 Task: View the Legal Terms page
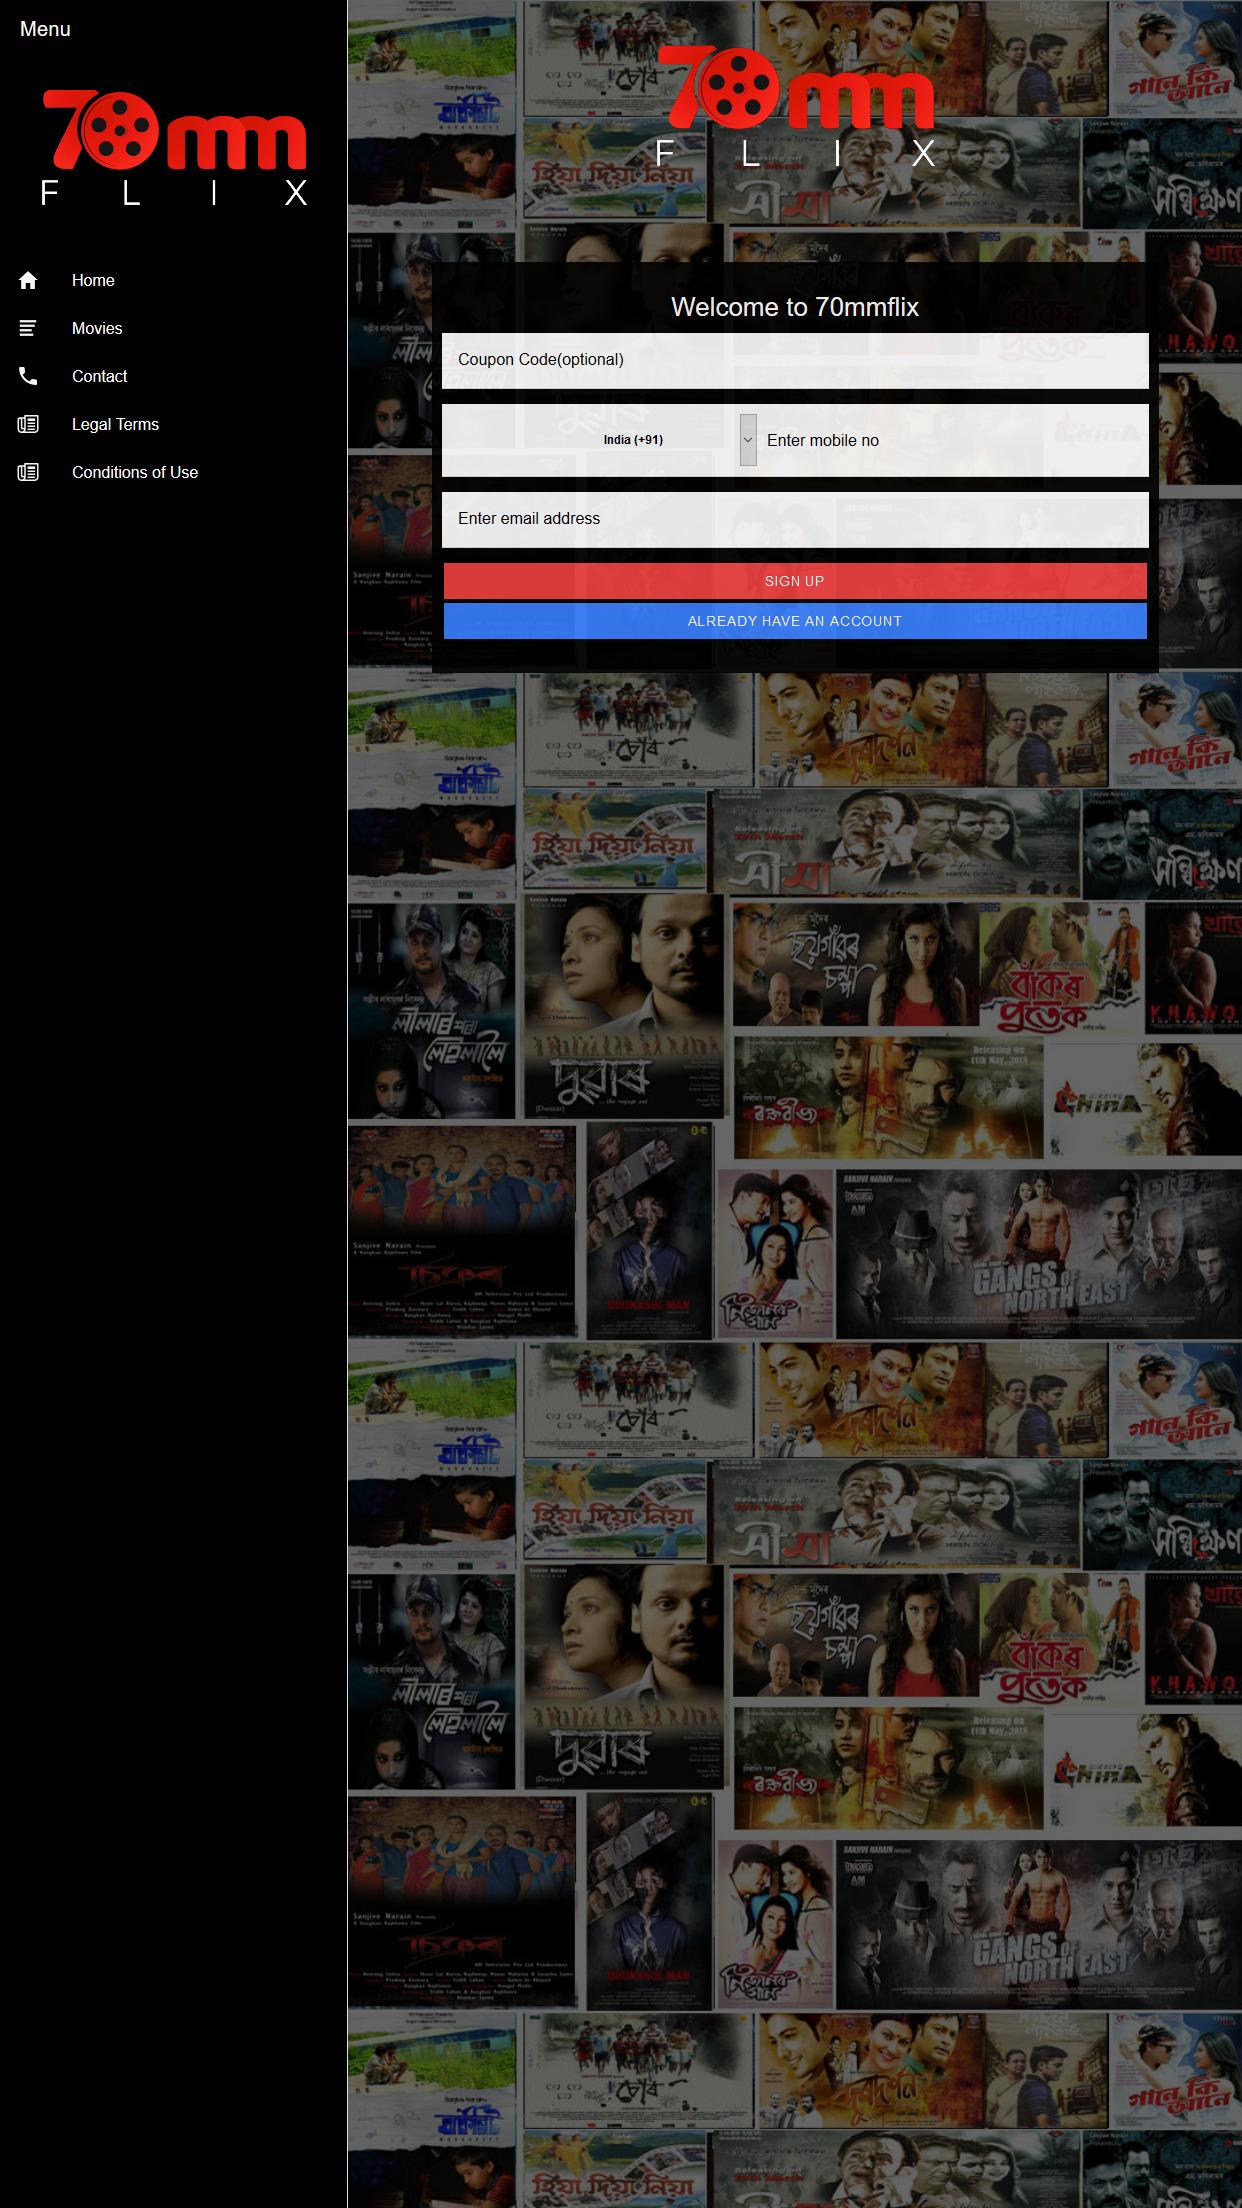(x=115, y=425)
